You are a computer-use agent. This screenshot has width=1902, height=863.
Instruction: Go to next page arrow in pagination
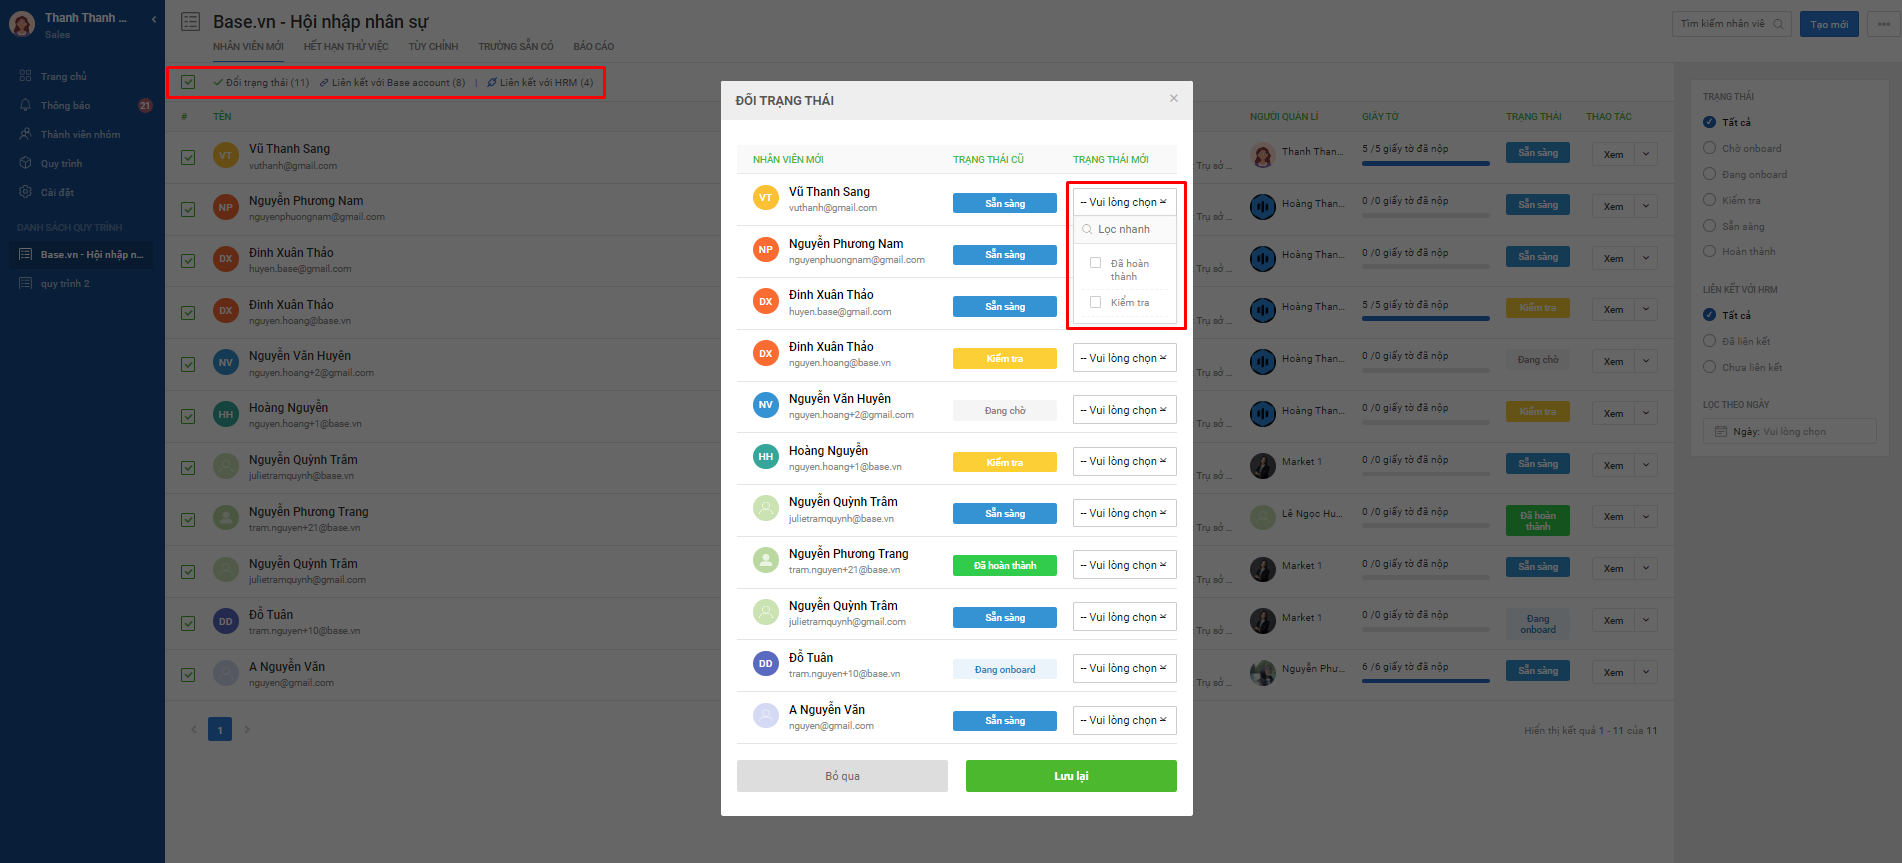click(247, 729)
